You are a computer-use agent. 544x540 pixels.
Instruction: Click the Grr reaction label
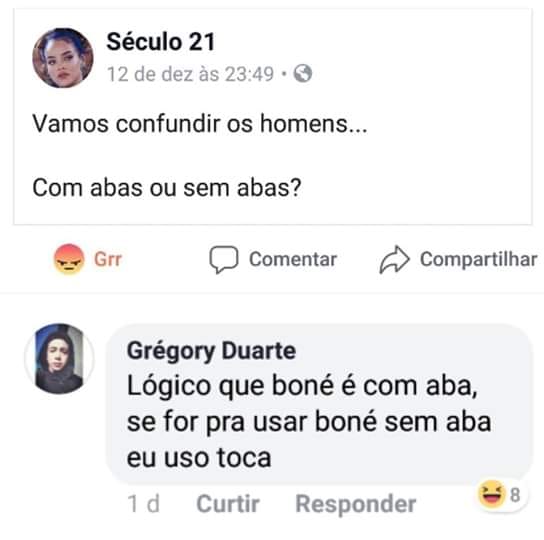pyautogui.click(x=108, y=260)
